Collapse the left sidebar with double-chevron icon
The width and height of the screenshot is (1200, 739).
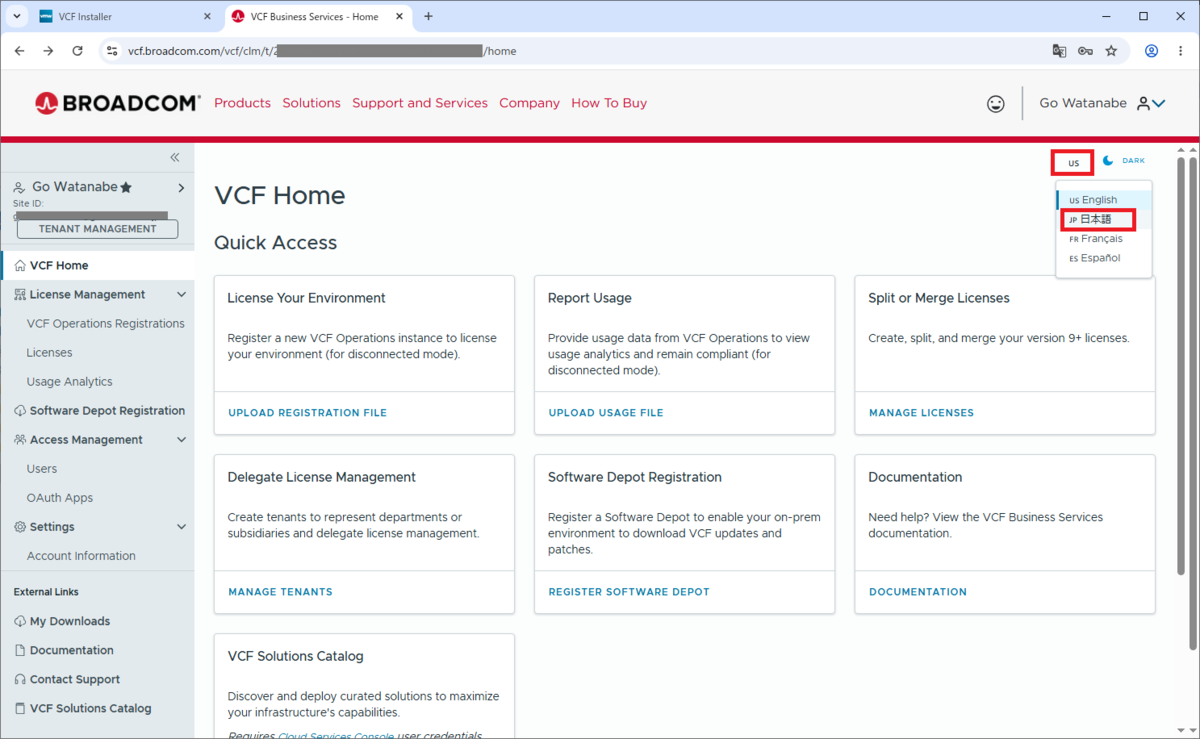click(x=175, y=157)
